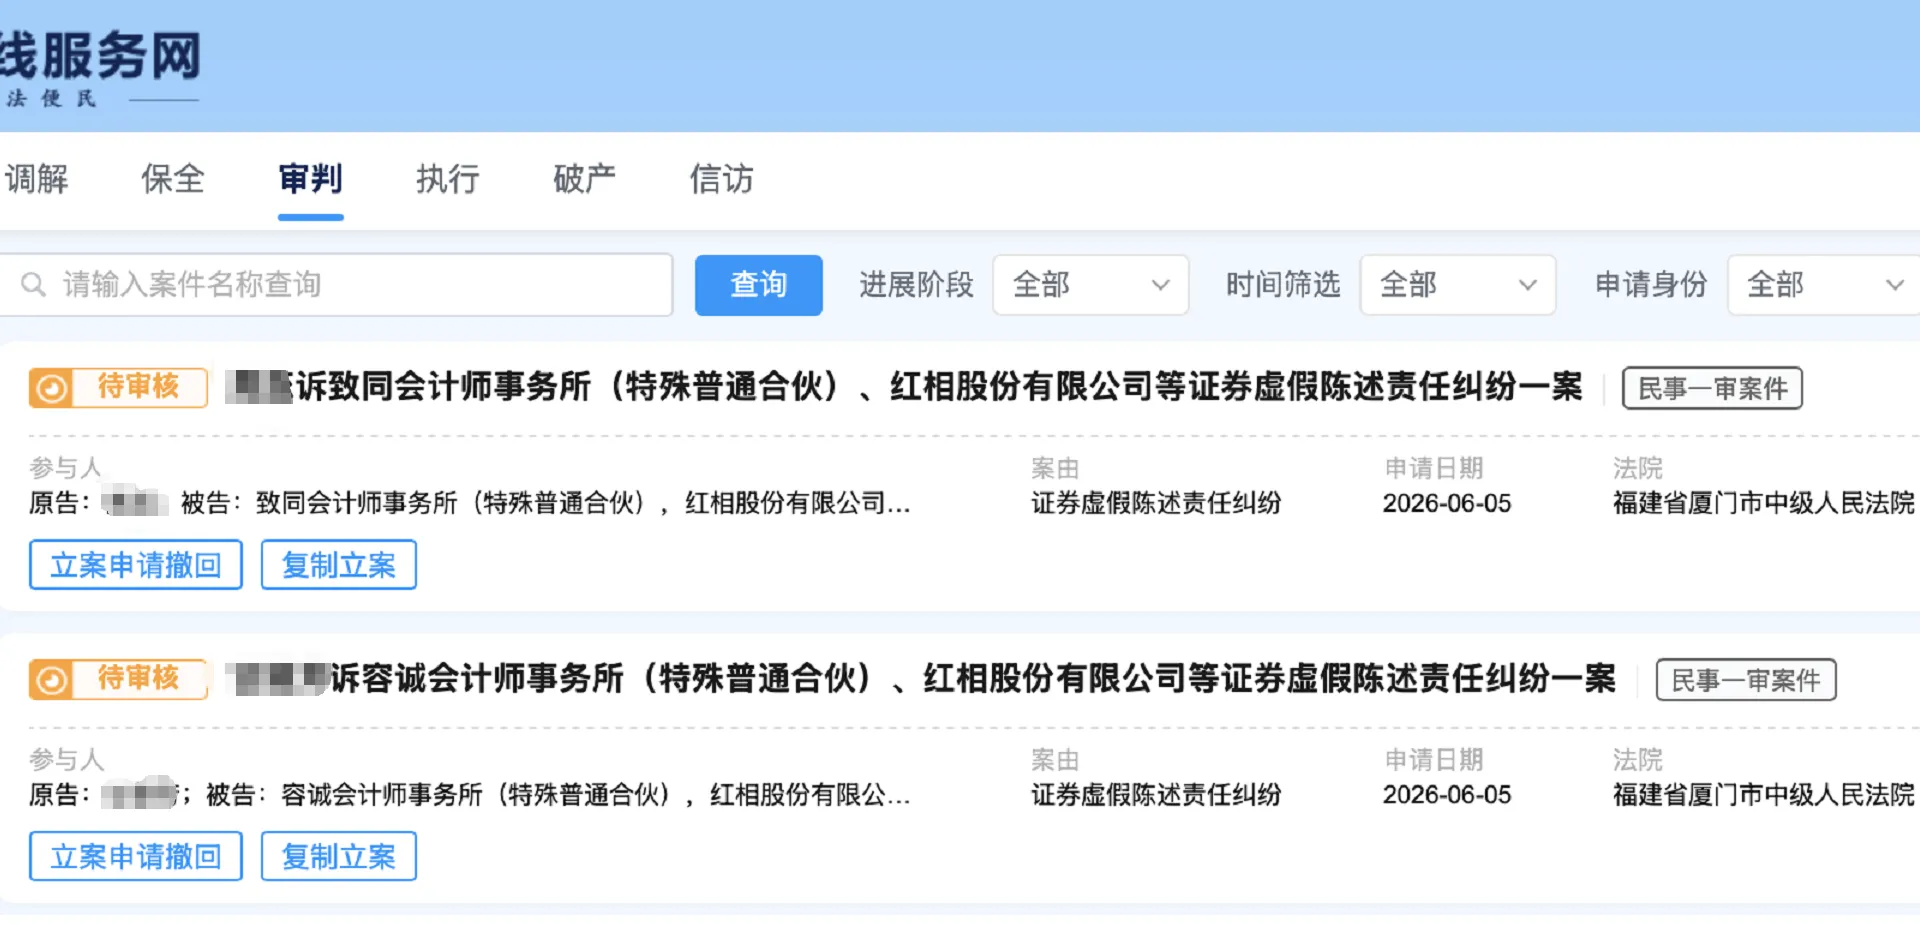Click date 2026-06-05 in 致同 case
This screenshot has width=1920, height=925.
1447,503
